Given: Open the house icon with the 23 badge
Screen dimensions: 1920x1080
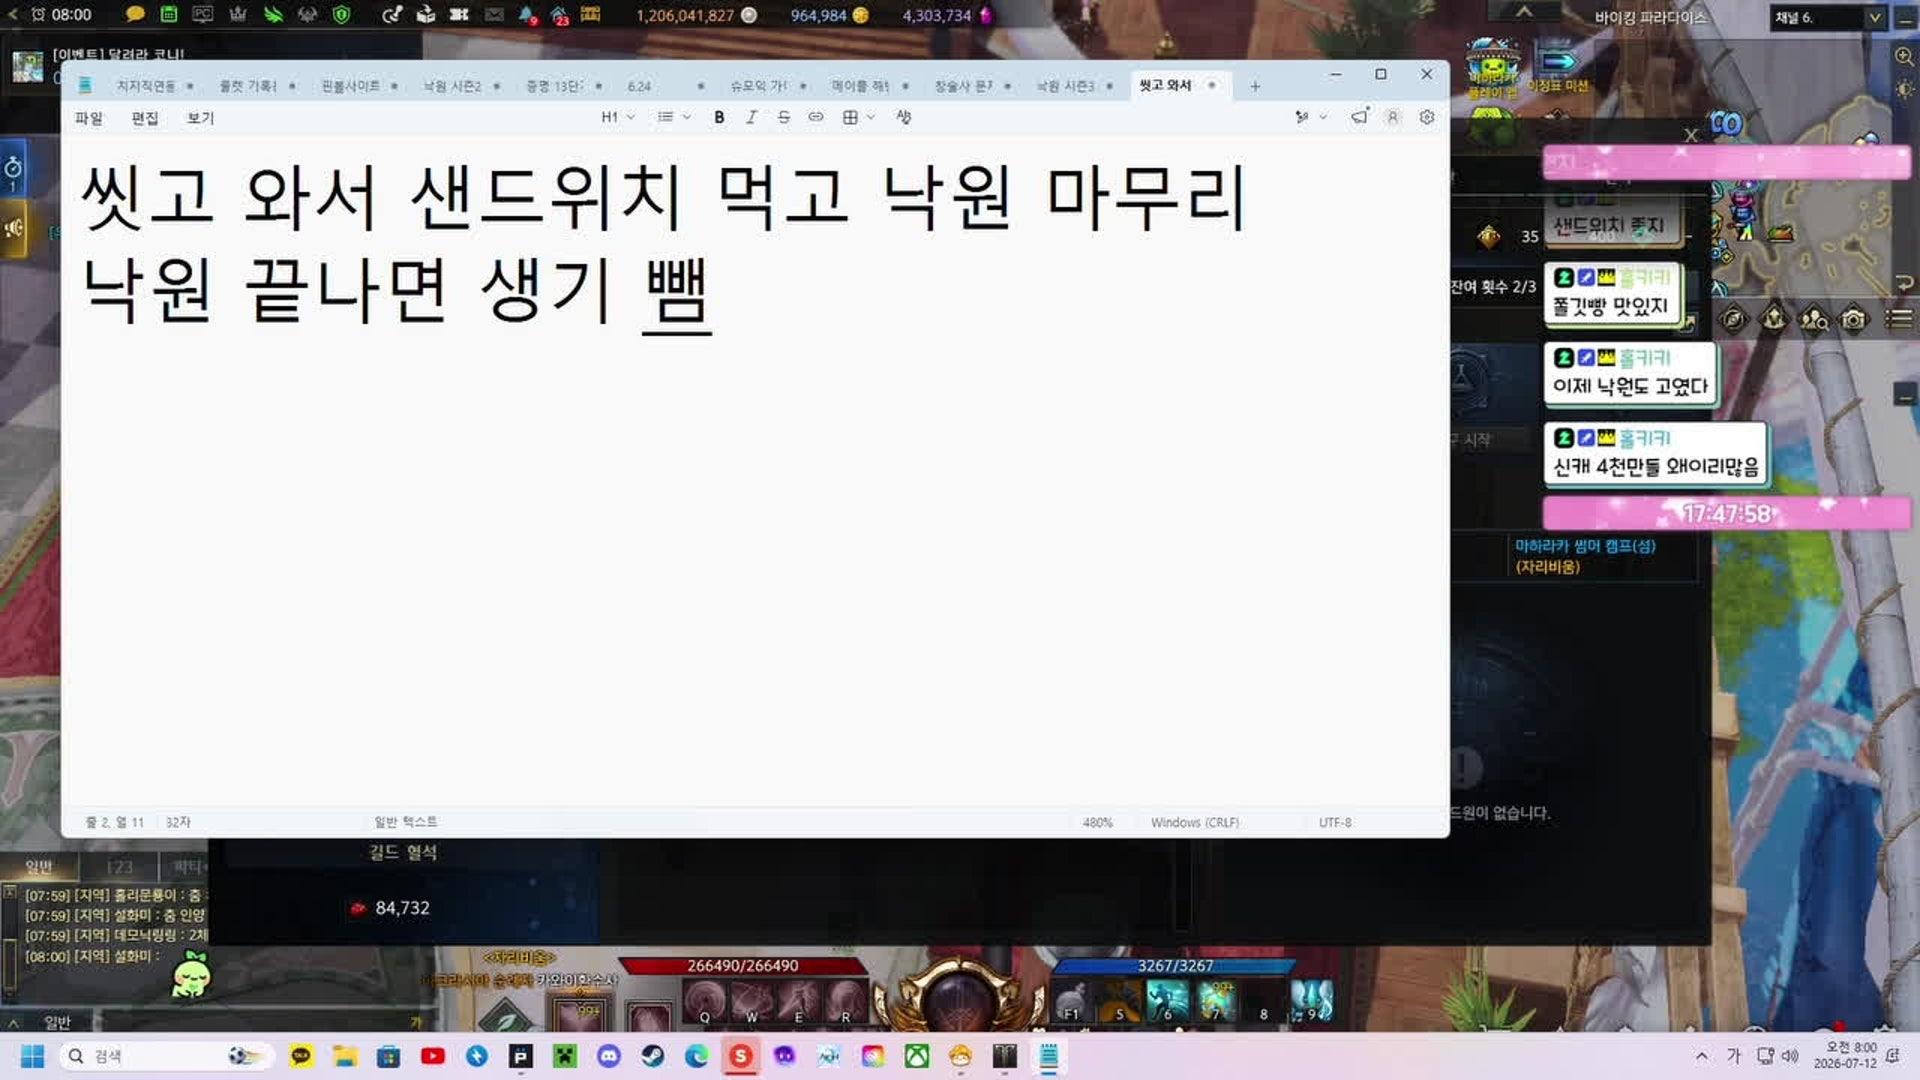Looking at the screenshot, I should tap(560, 15).
